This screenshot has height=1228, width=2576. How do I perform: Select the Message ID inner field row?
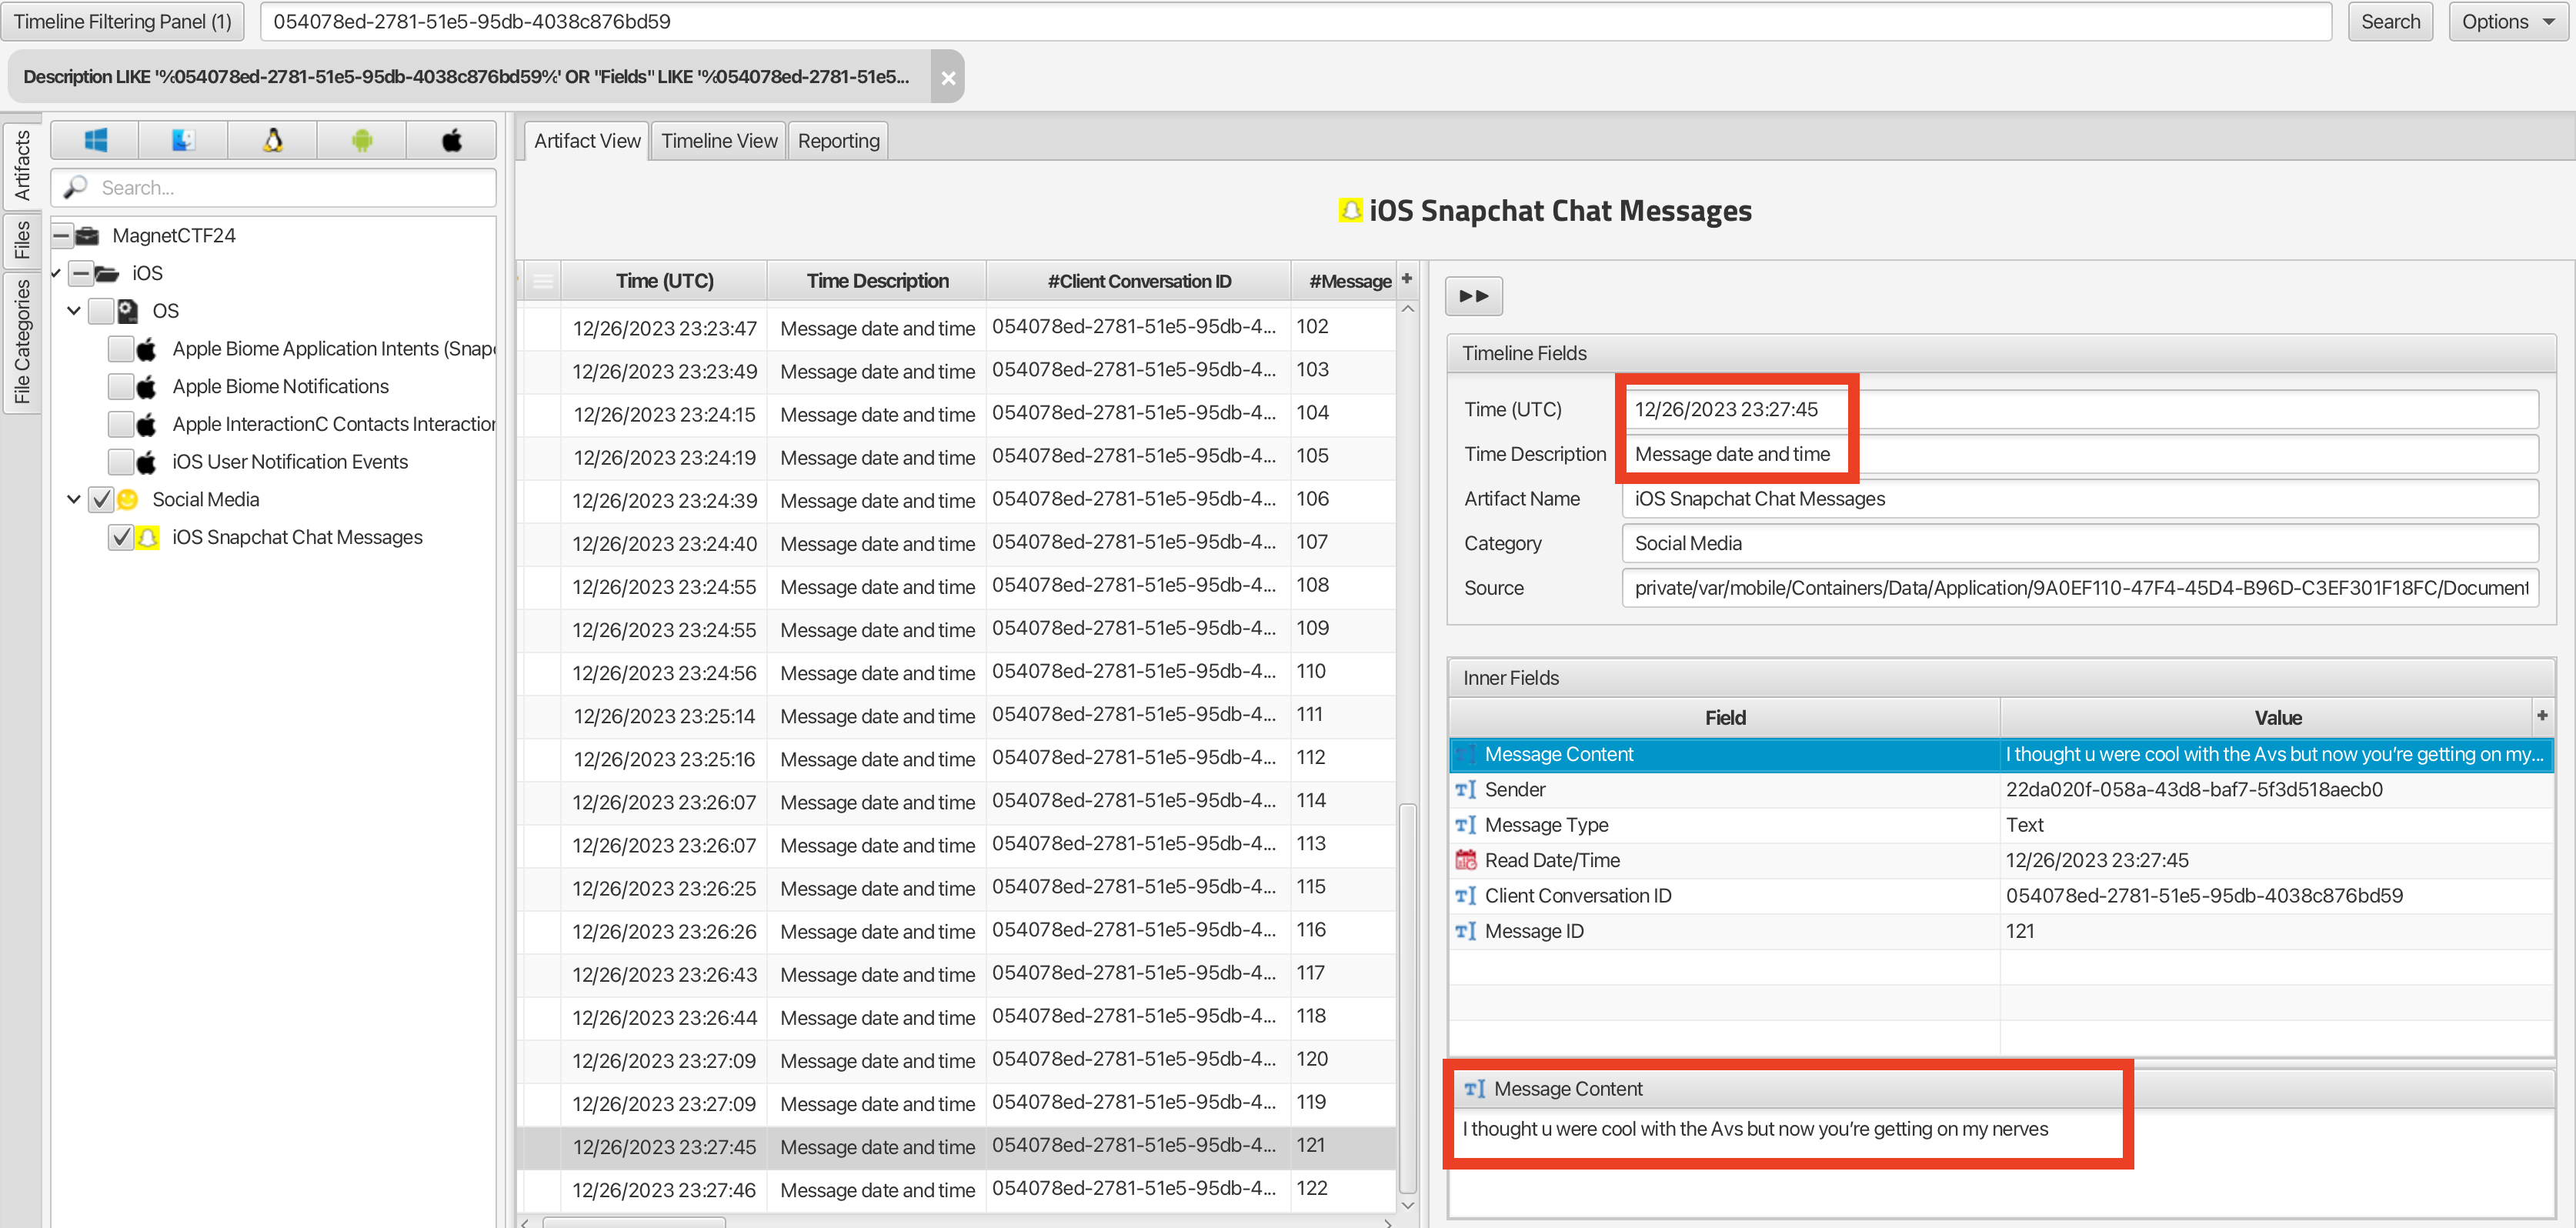coord(2001,931)
